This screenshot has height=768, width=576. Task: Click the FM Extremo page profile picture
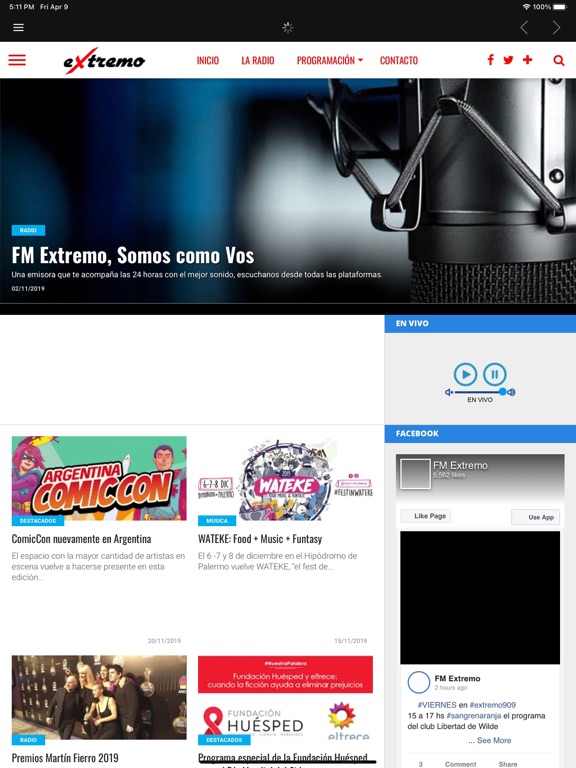pos(415,474)
